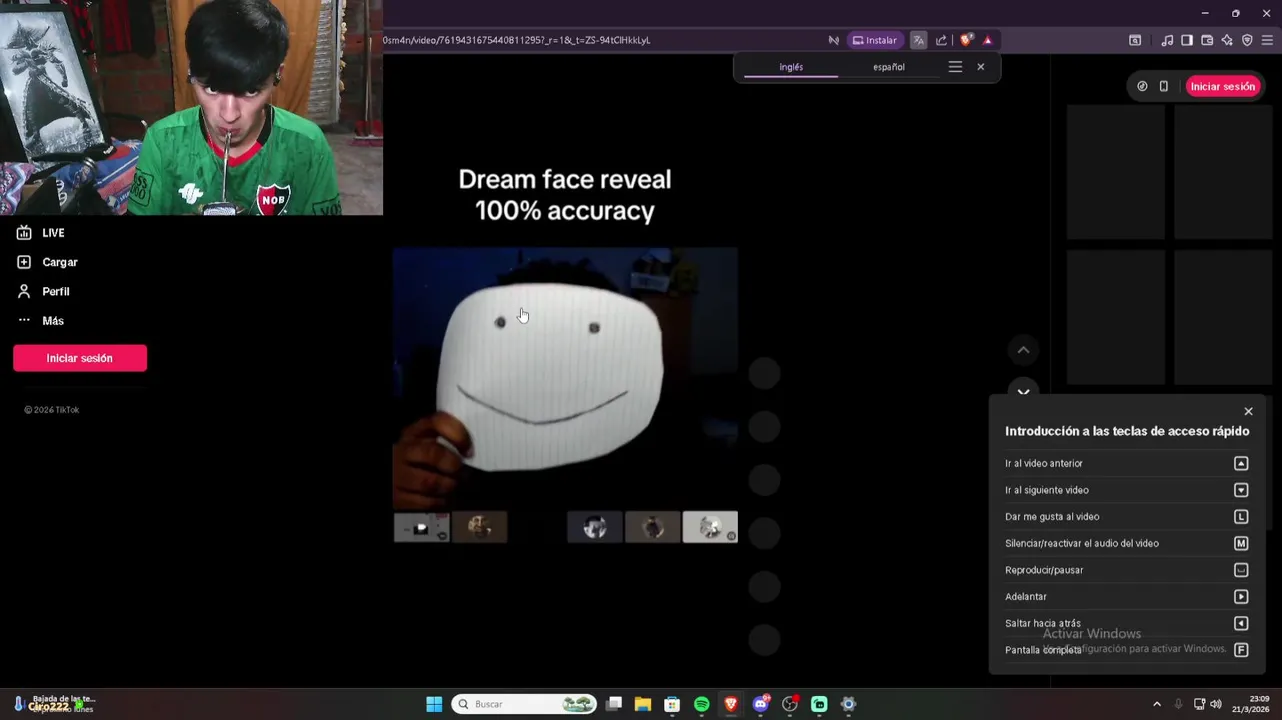Open Spotify from the taskbar
Image resolution: width=1282 pixels, height=720 pixels.
[x=702, y=704]
